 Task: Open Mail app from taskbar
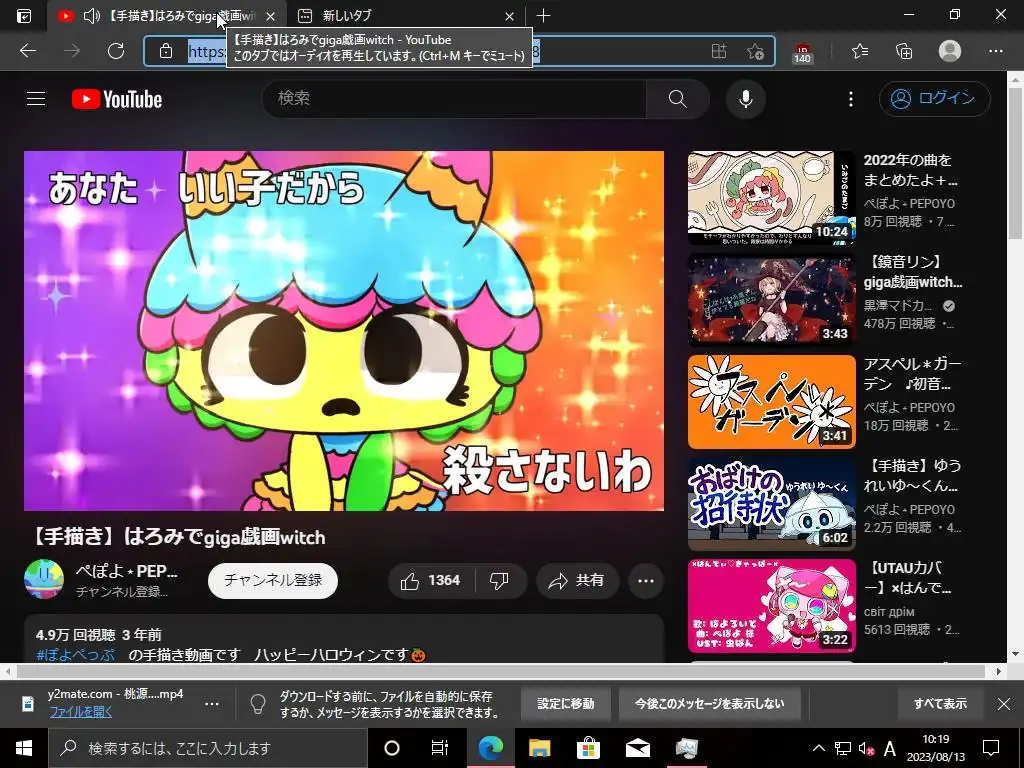(x=637, y=748)
